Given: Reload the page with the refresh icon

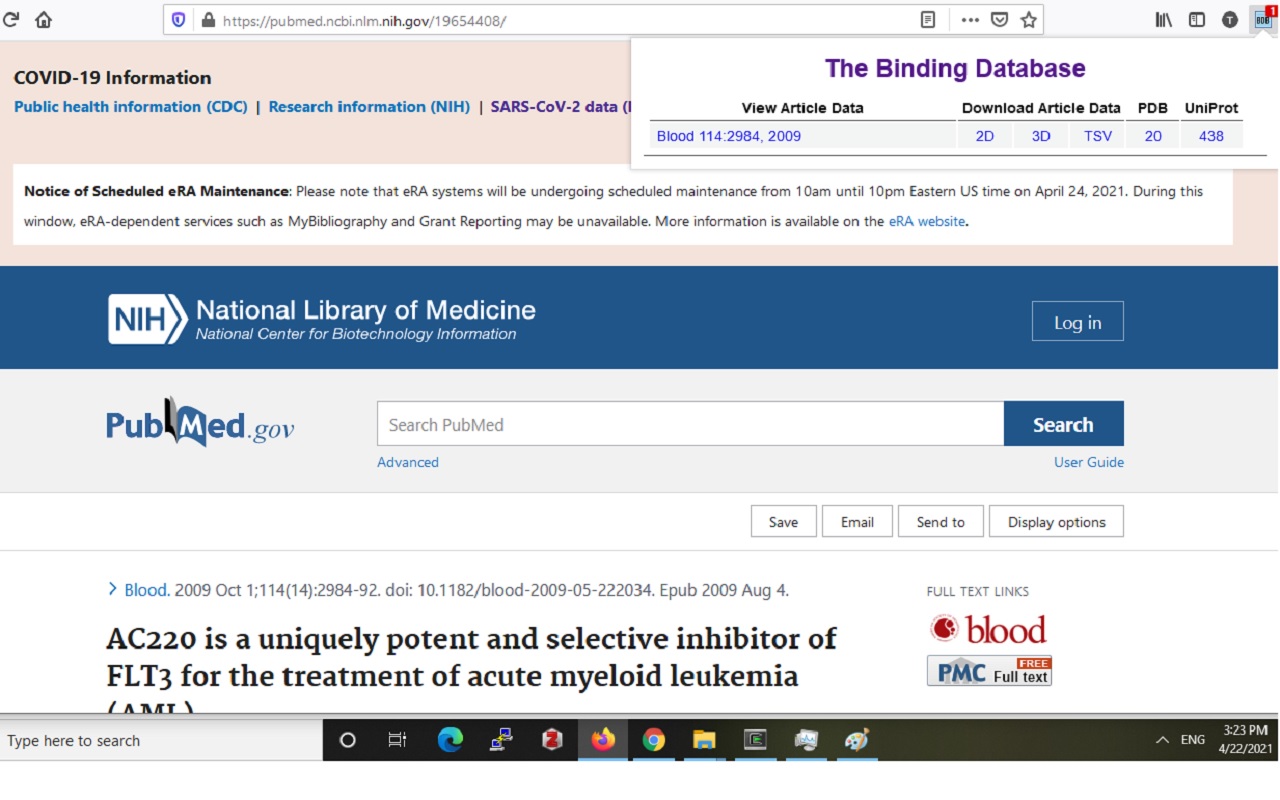Looking at the screenshot, I should 12,19.
